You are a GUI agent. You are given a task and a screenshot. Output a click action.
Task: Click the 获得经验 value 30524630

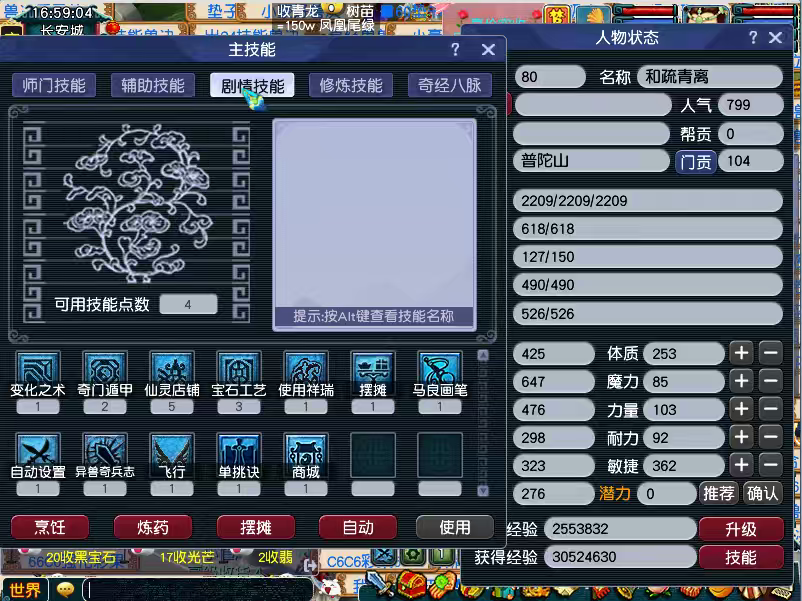pos(620,557)
